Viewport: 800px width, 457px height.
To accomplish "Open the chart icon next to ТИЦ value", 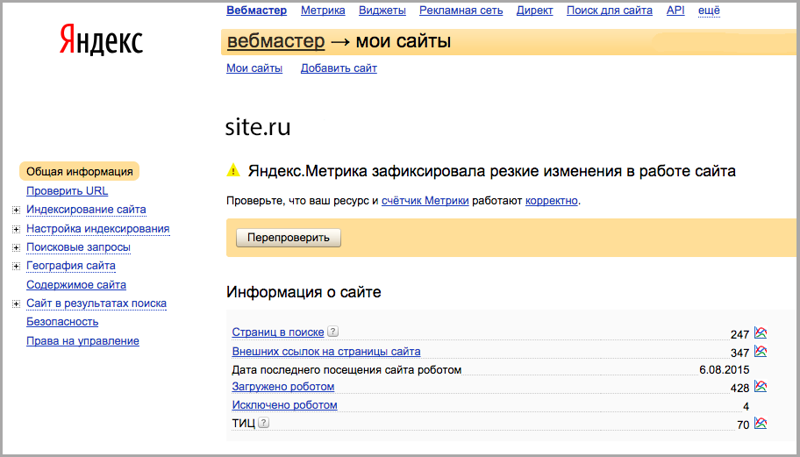I will 760,423.
